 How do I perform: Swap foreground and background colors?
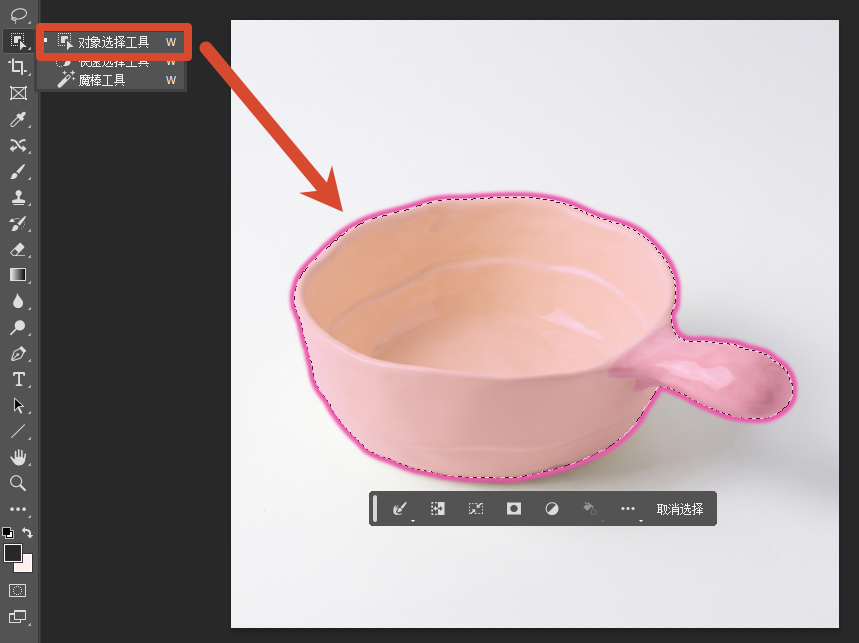click(27, 532)
